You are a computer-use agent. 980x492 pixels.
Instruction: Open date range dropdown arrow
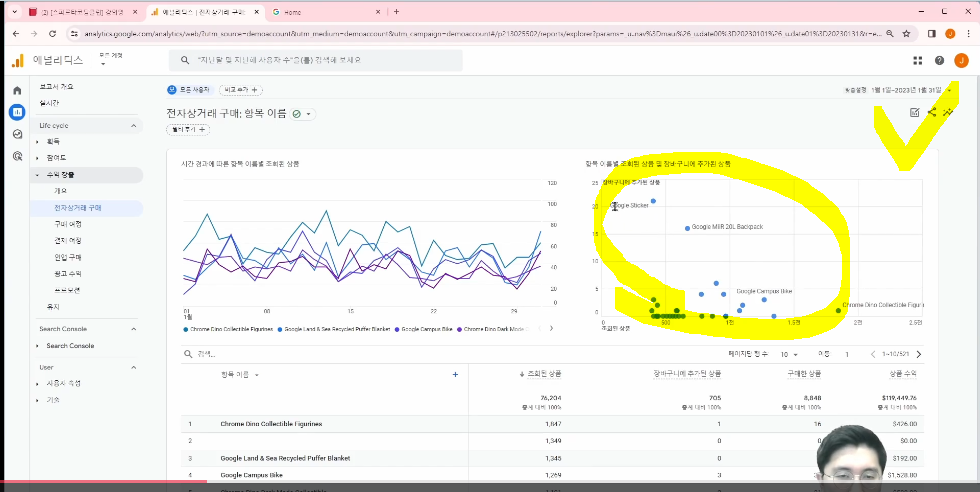coord(949,90)
